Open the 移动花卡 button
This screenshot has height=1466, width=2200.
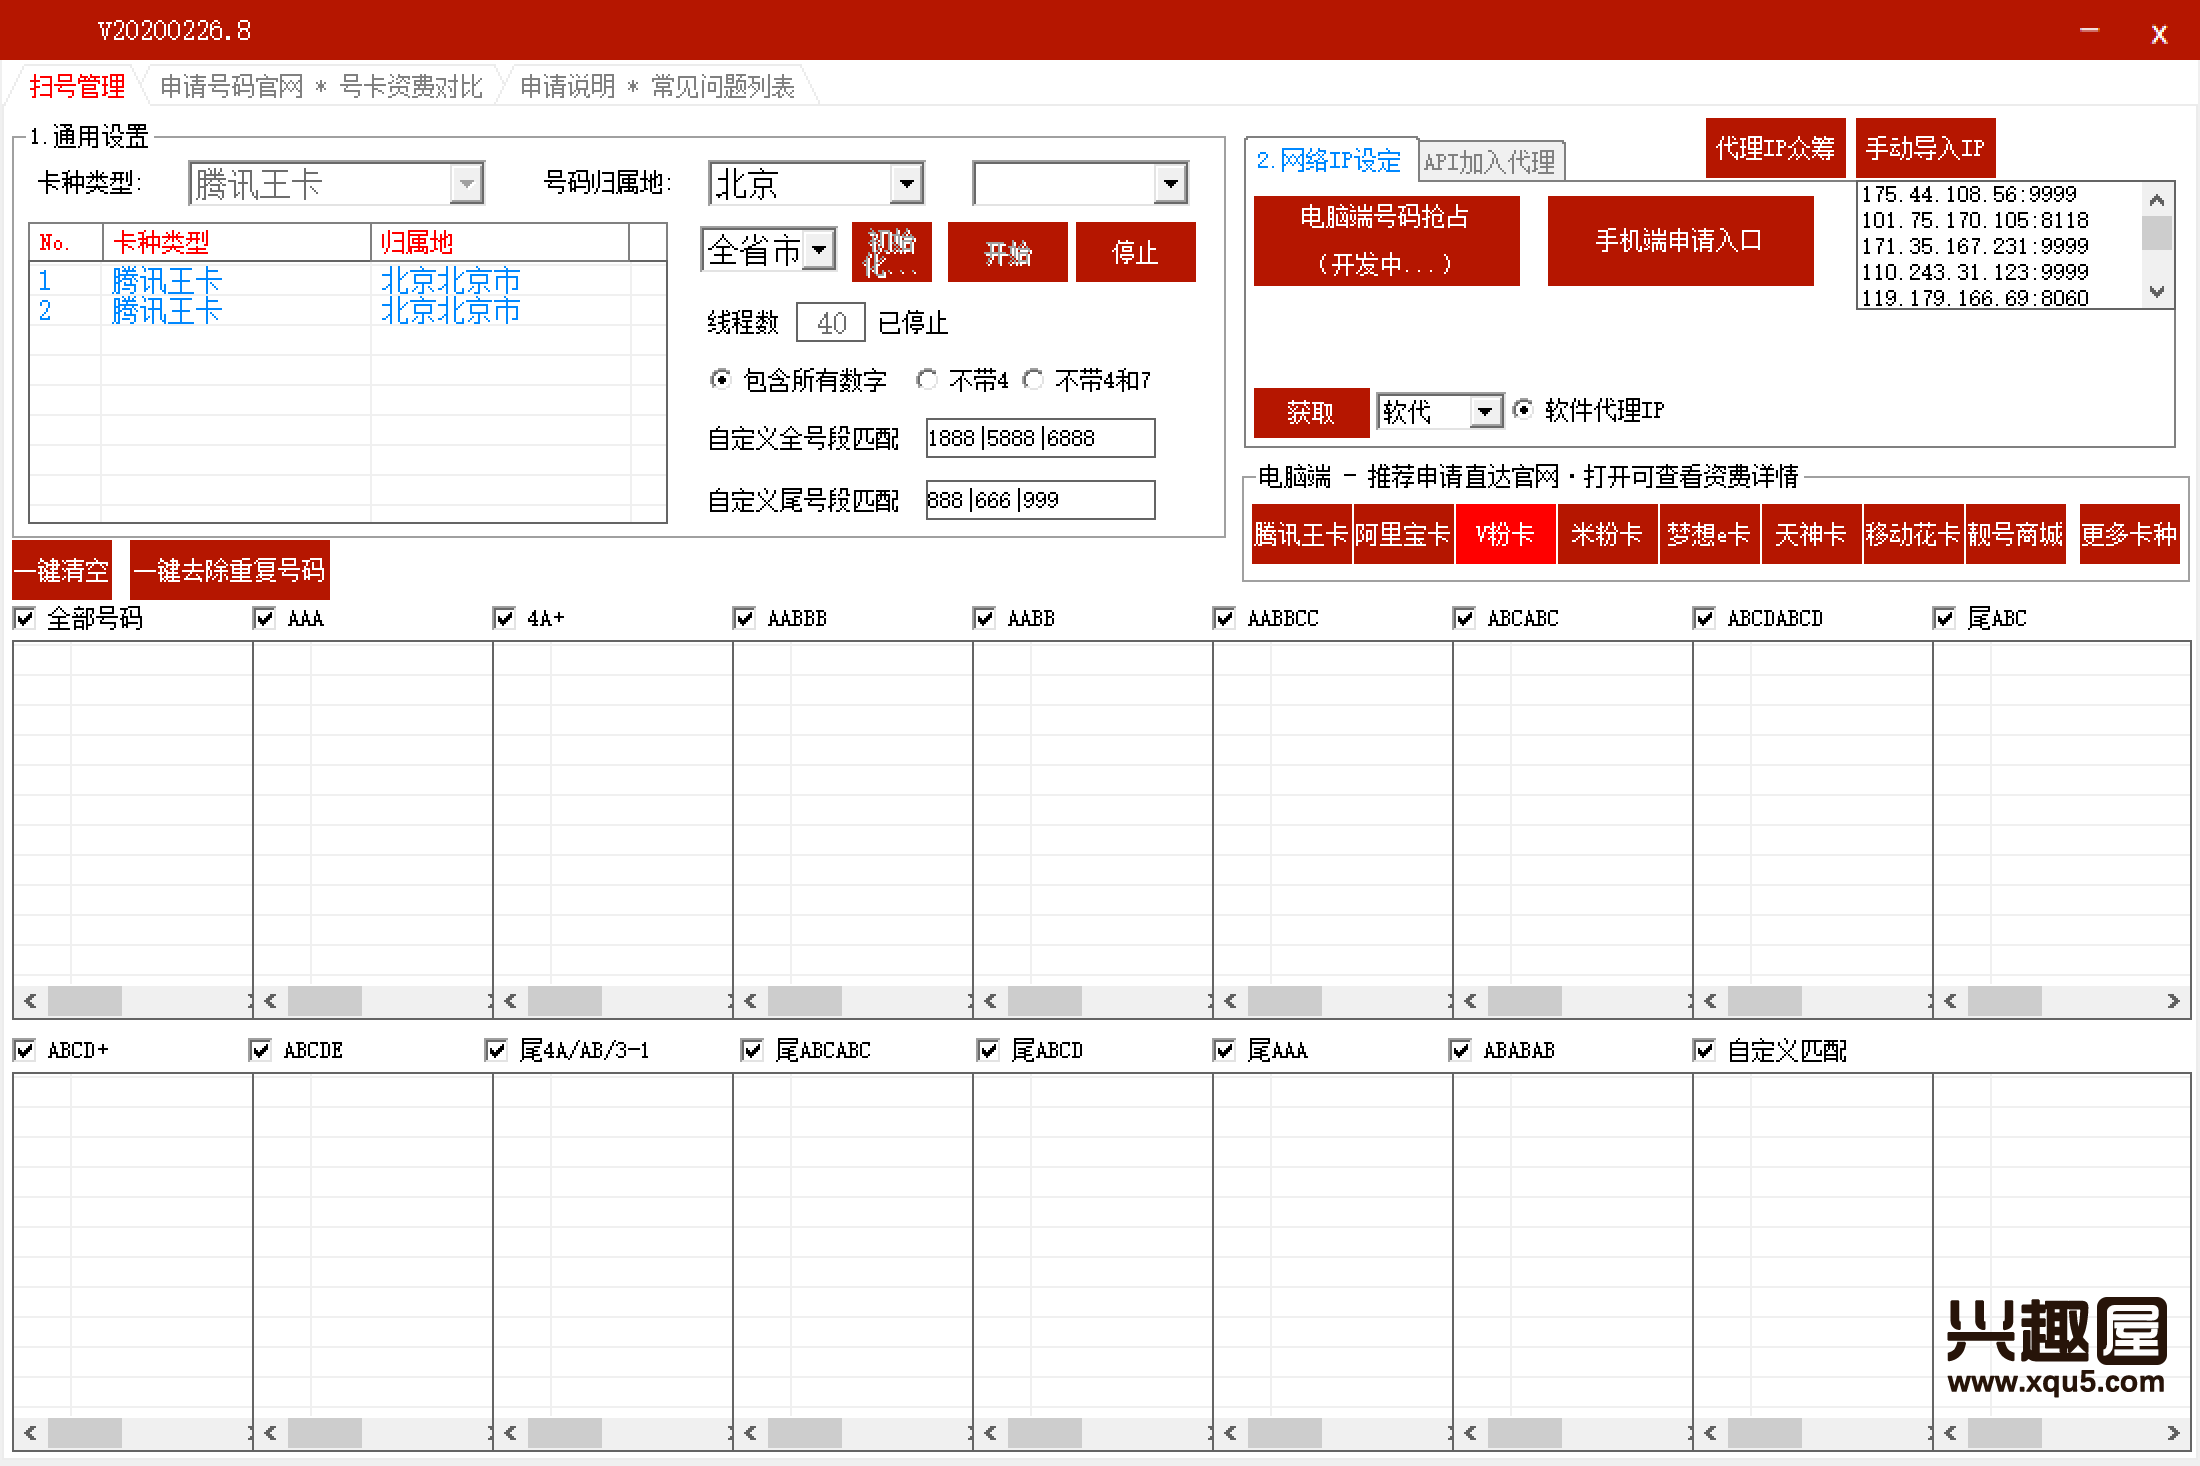(x=1913, y=534)
